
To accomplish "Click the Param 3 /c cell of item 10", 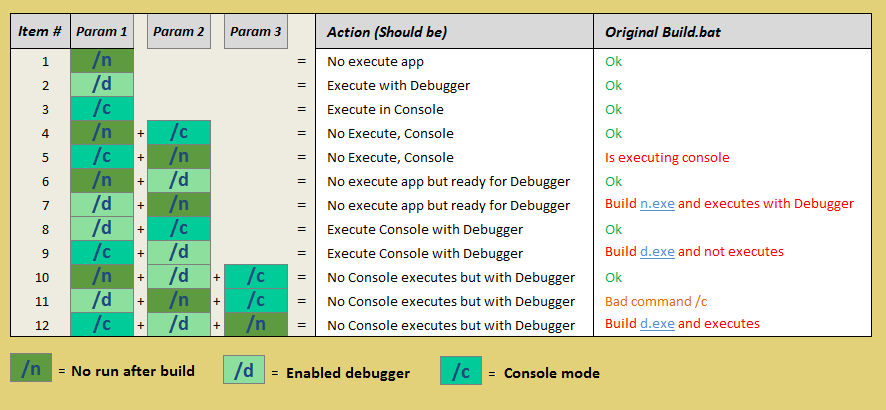I will click(255, 277).
